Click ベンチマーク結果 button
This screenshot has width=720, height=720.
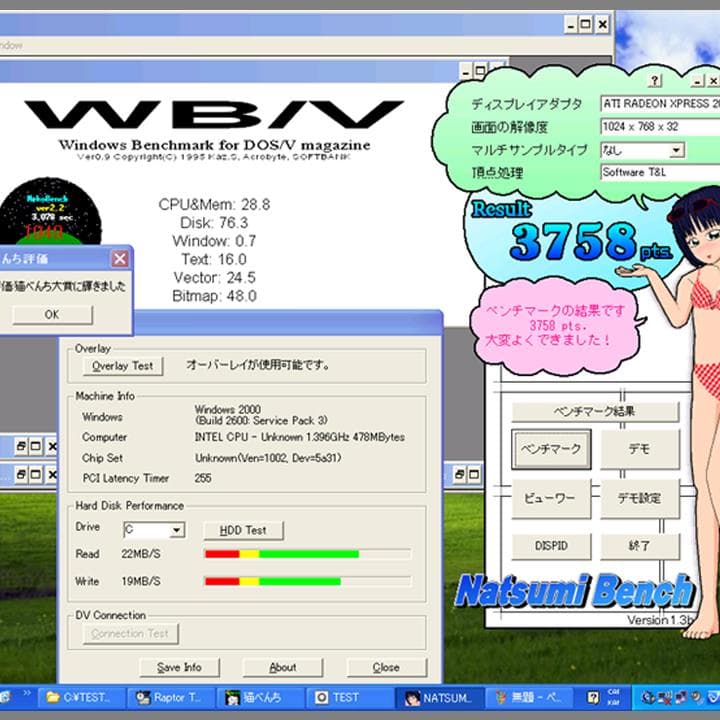[x=595, y=411]
